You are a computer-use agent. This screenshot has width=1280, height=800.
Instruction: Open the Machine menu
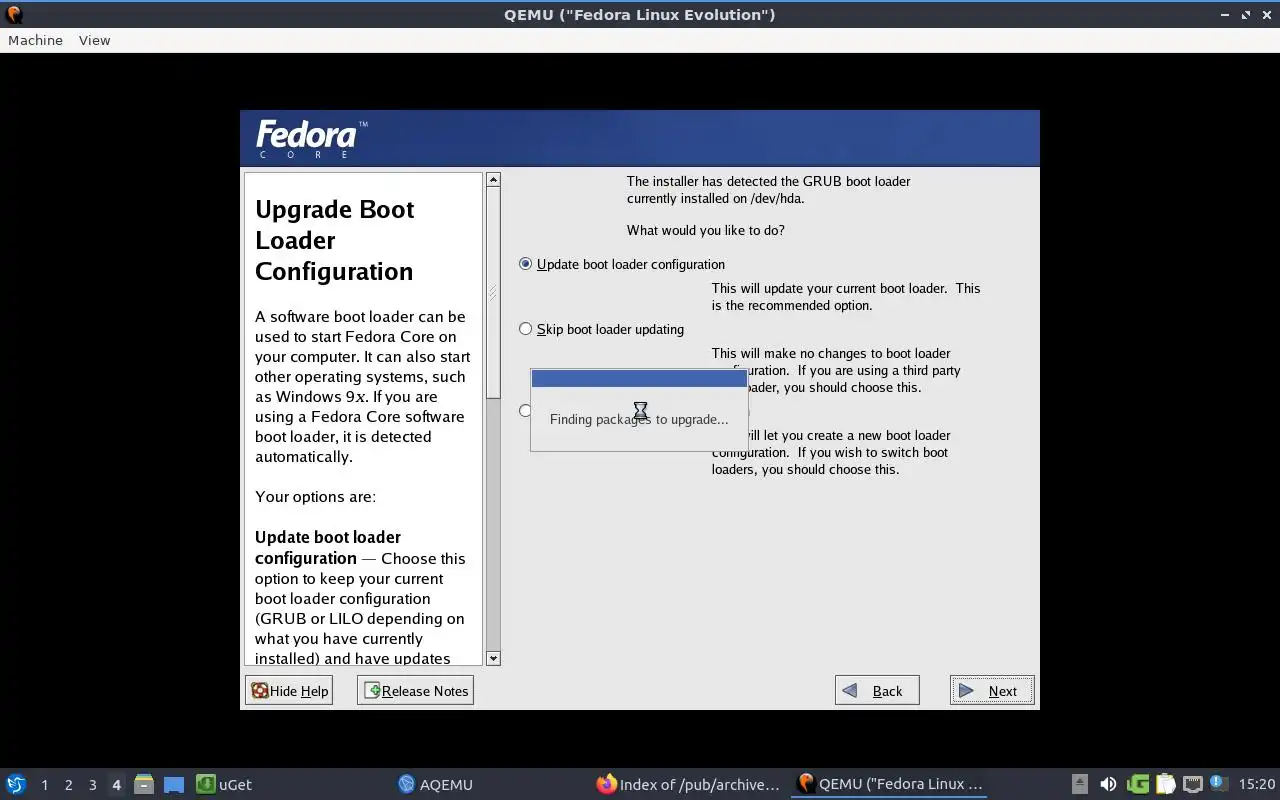(x=35, y=40)
